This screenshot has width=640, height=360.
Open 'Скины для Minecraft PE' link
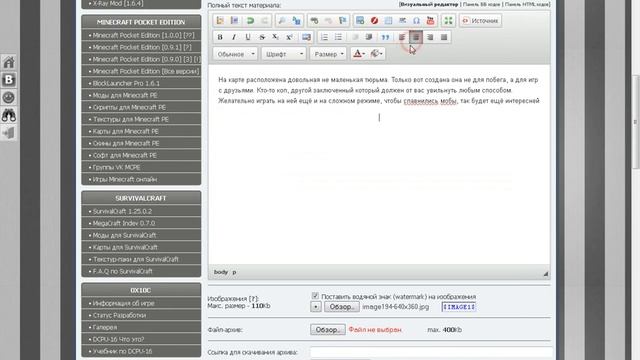[x=126, y=143]
